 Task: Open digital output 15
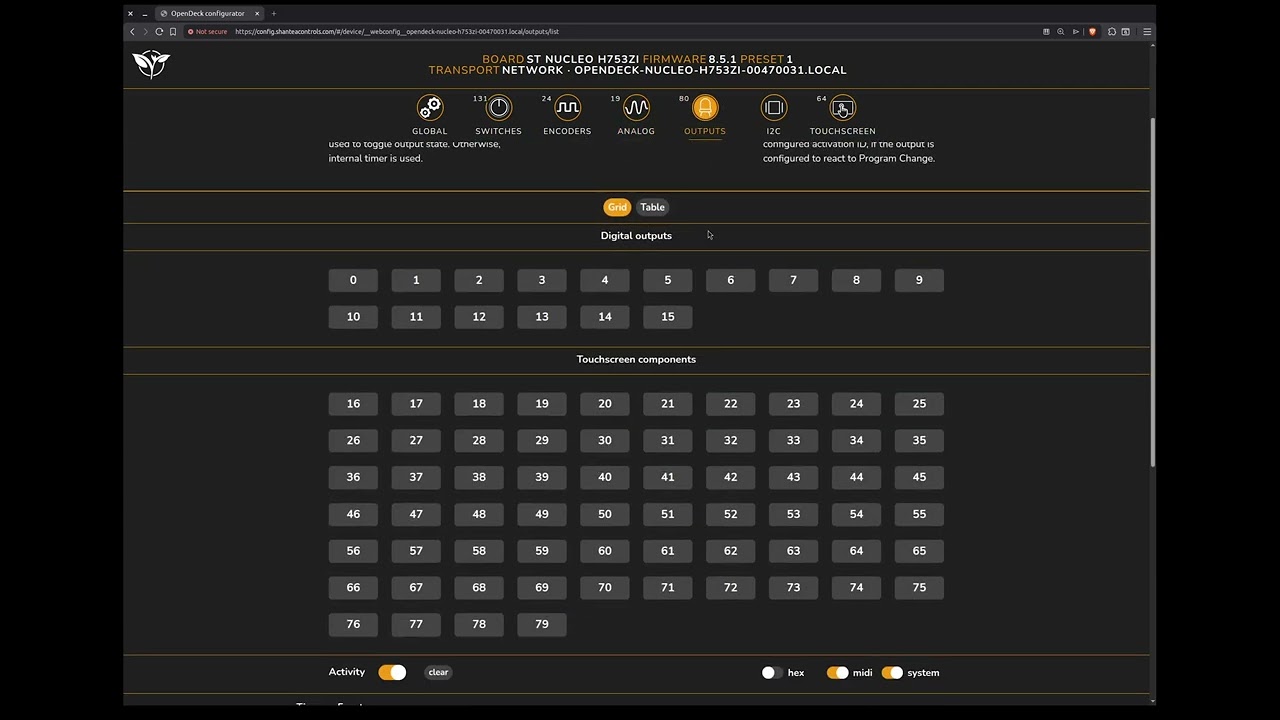click(x=668, y=317)
